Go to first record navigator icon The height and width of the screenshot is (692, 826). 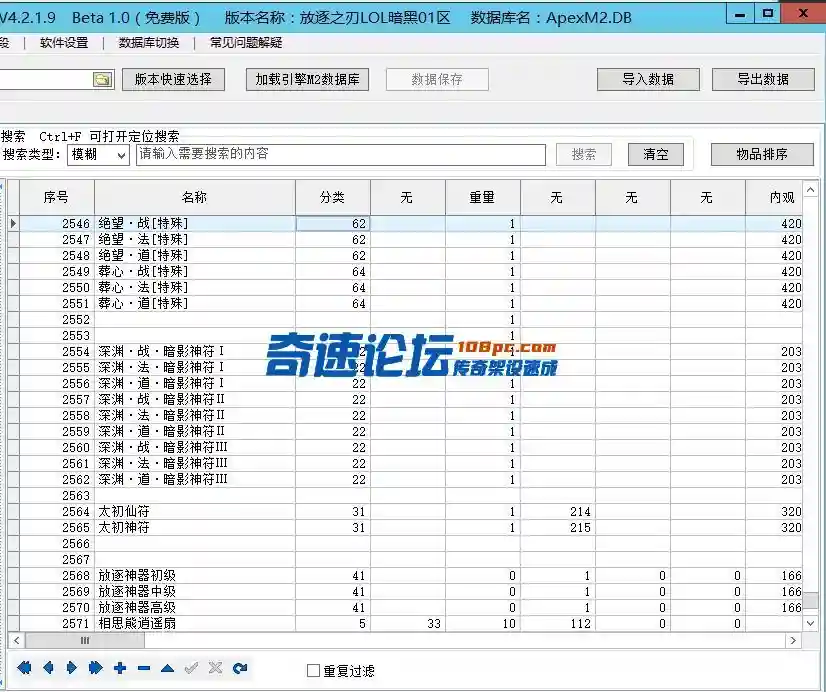[x=24, y=668]
